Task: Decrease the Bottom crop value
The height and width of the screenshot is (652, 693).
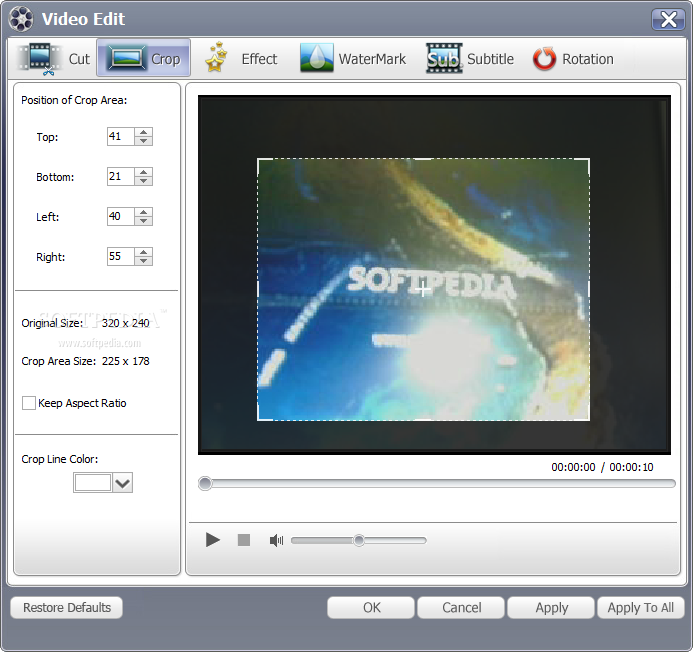Action: pyautogui.click(x=143, y=181)
